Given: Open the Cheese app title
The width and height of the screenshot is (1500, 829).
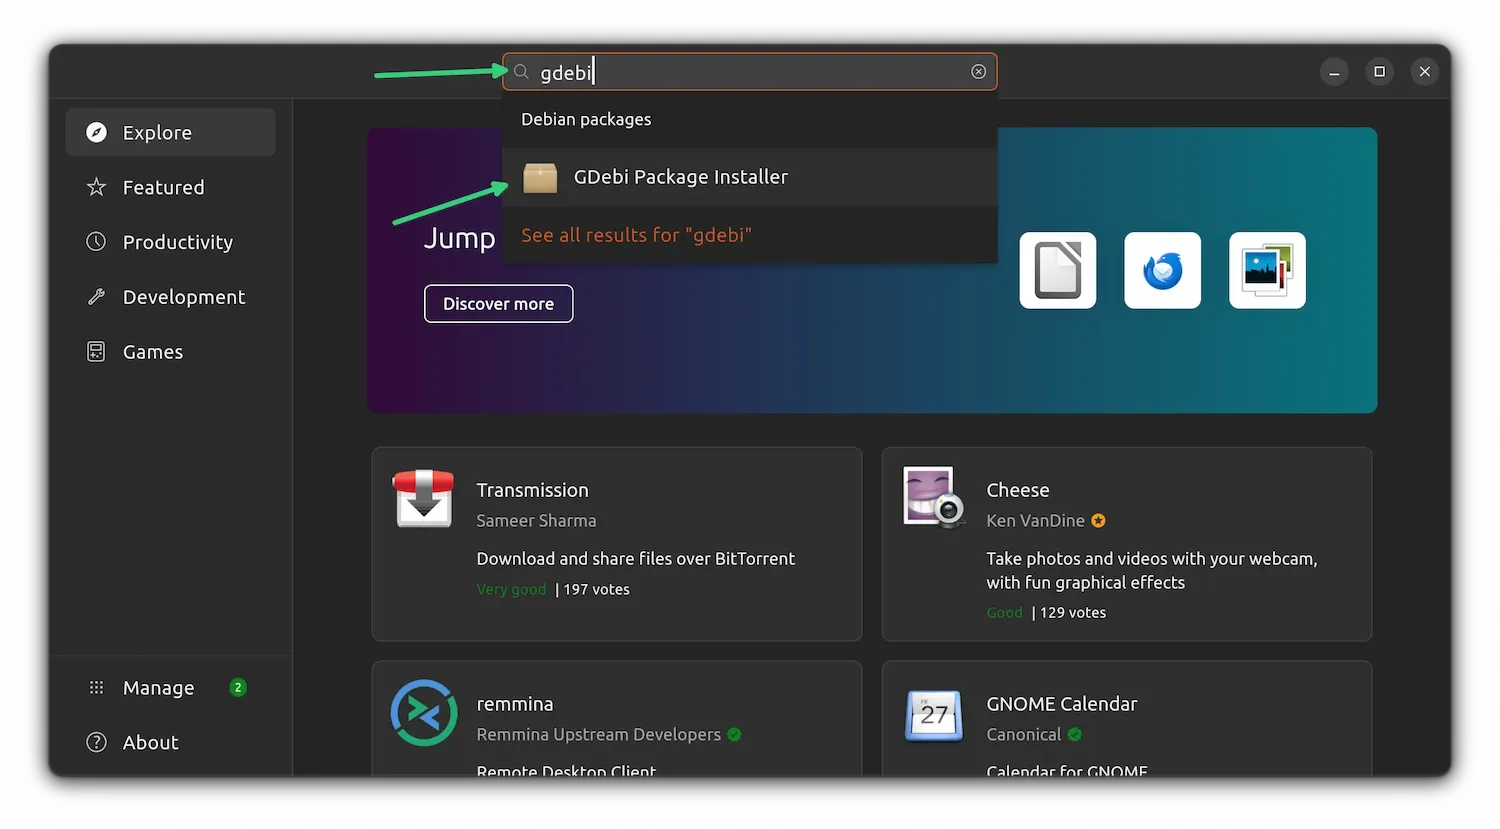Looking at the screenshot, I should click(x=1018, y=490).
